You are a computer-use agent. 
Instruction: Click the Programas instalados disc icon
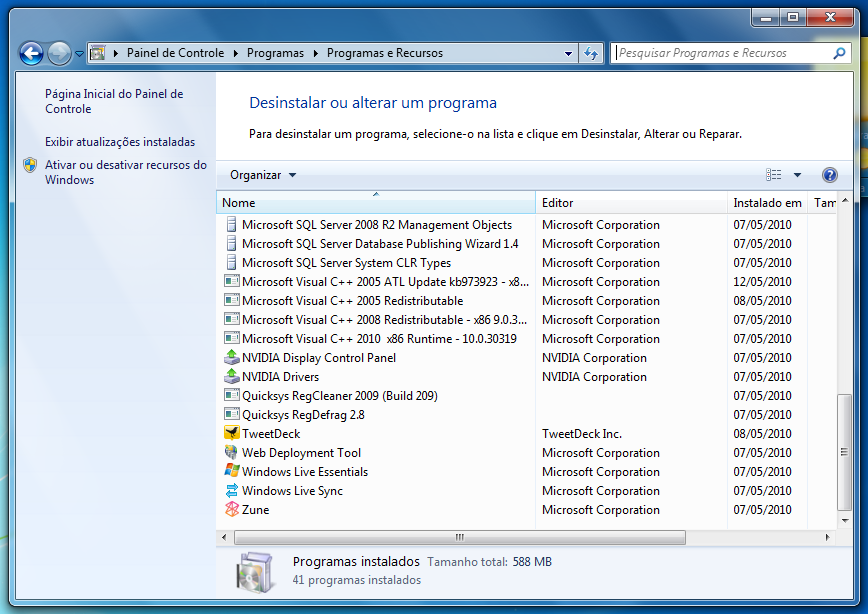[255, 572]
